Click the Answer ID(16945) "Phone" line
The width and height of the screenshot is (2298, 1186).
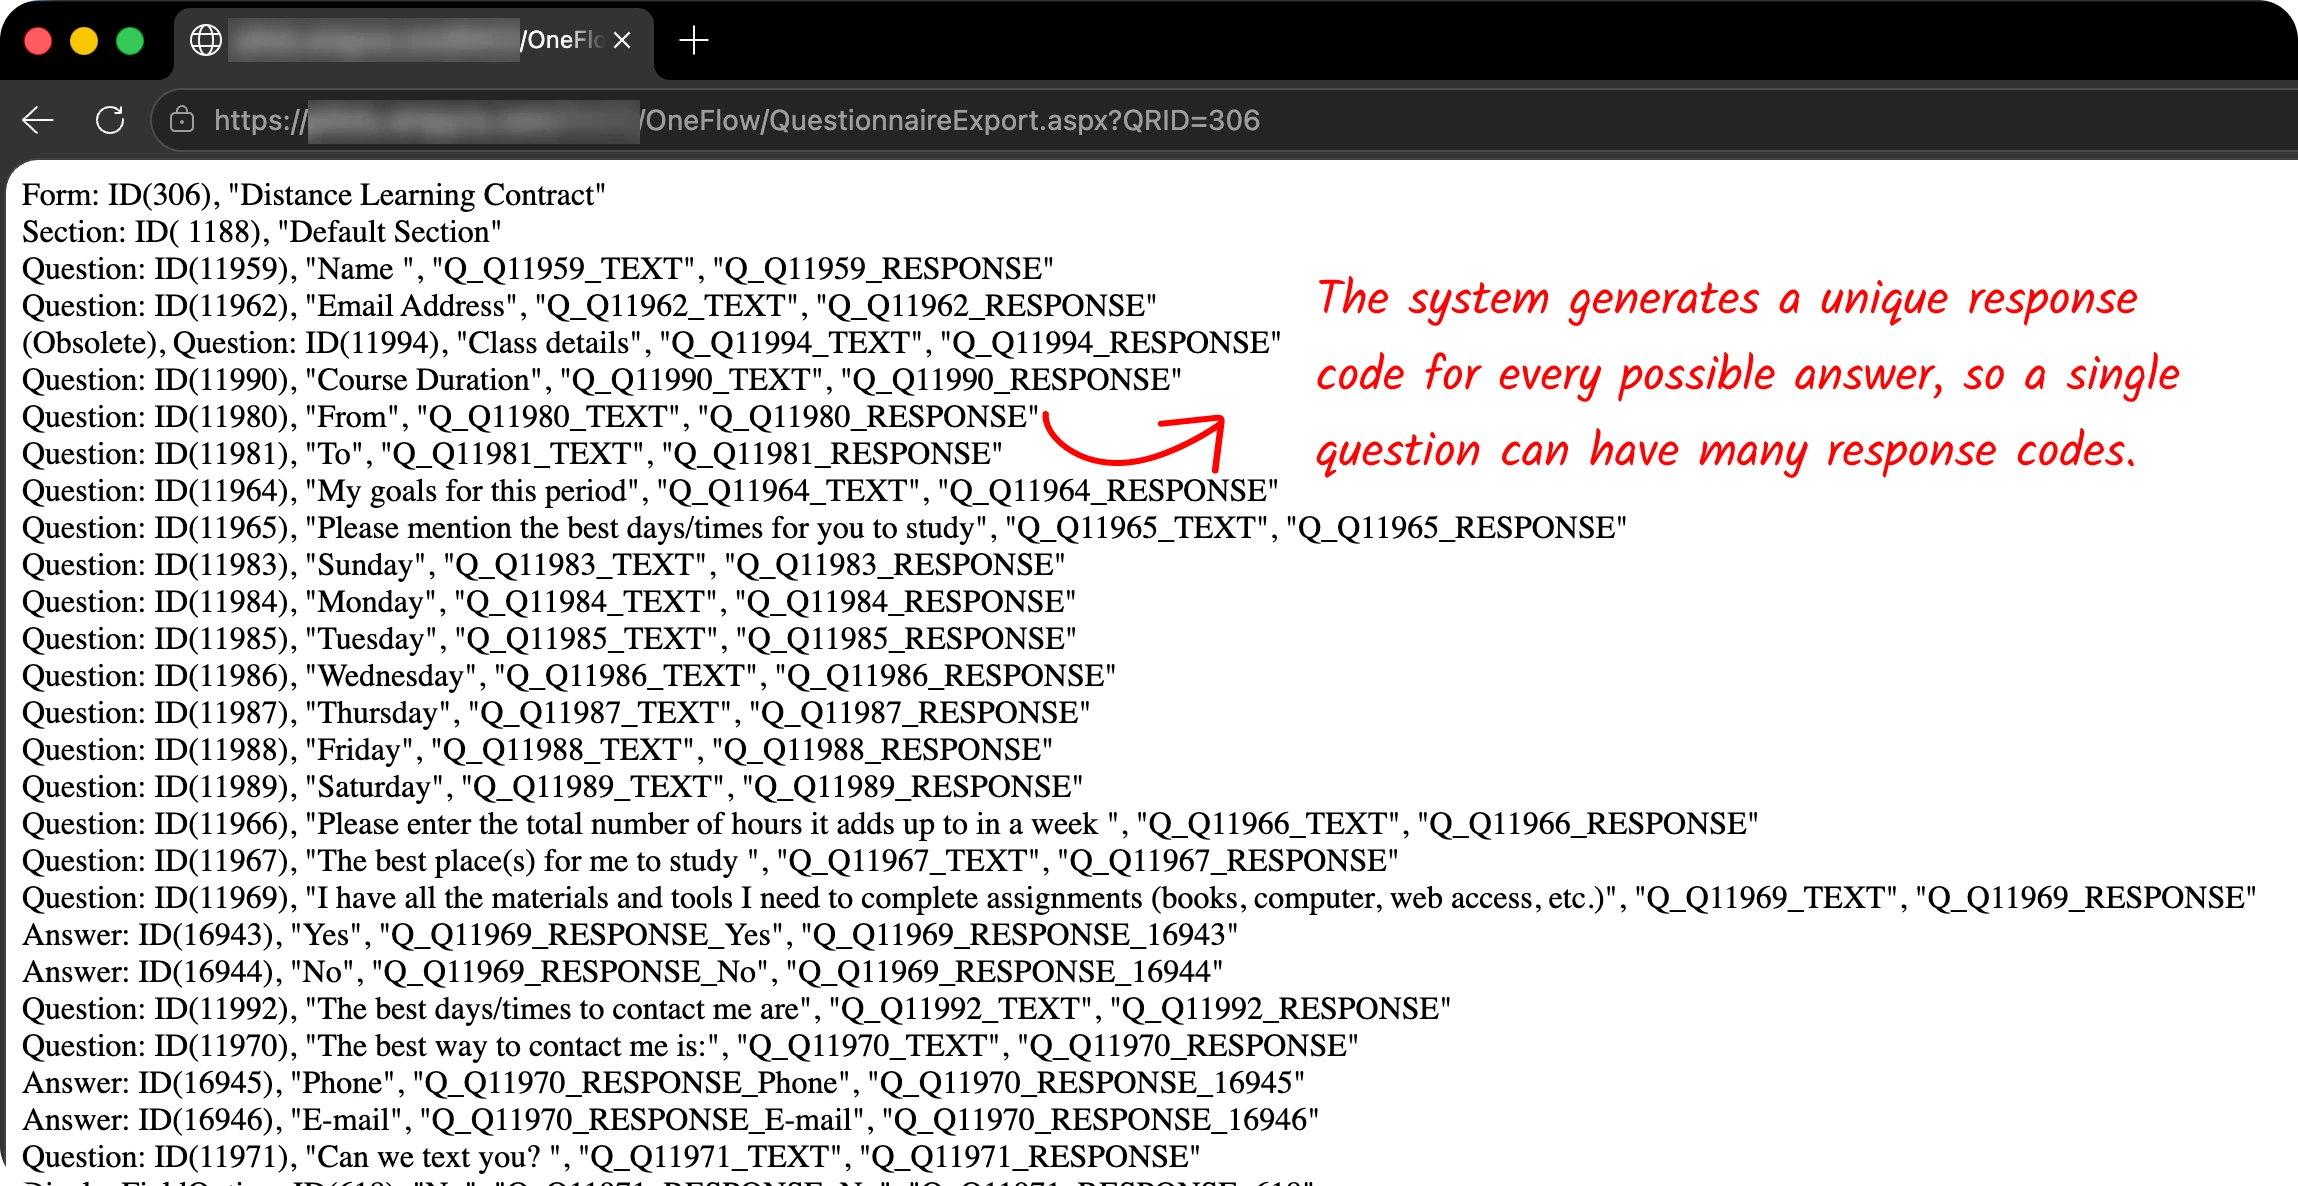pyautogui.click(x=663, y=1082)
